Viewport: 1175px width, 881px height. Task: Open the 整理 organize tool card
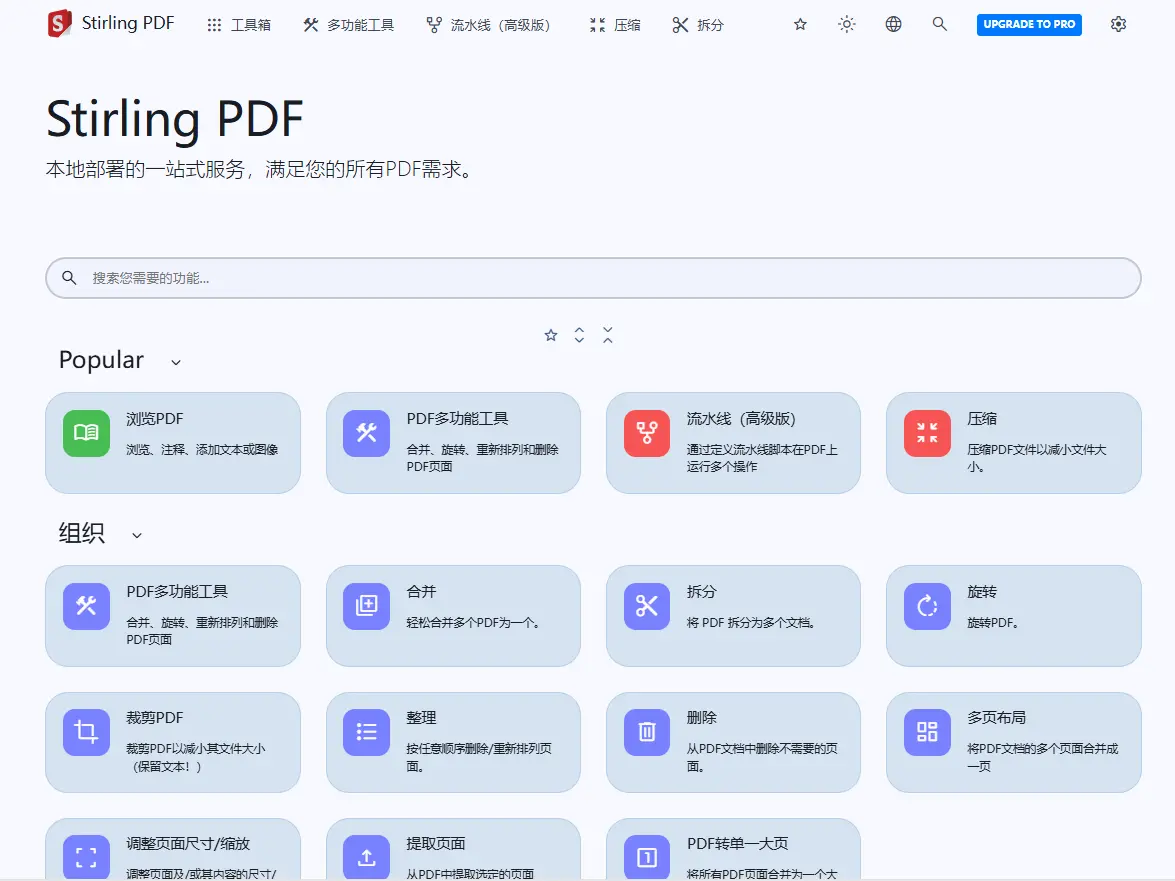[453, 742]
